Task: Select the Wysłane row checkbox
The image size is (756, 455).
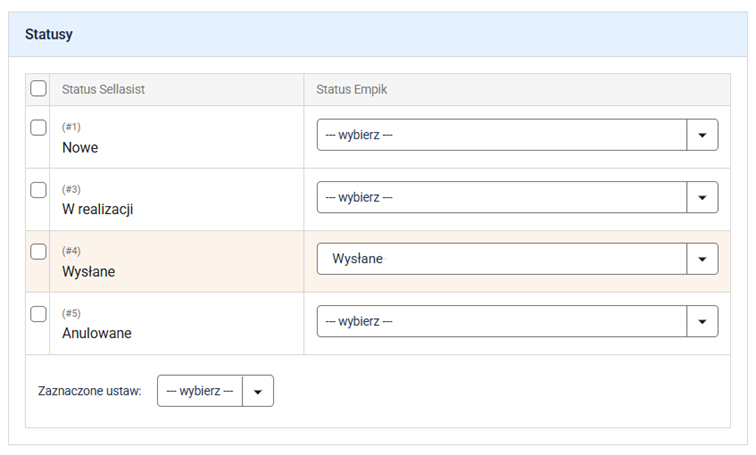Action: click(x=38, y=252)
